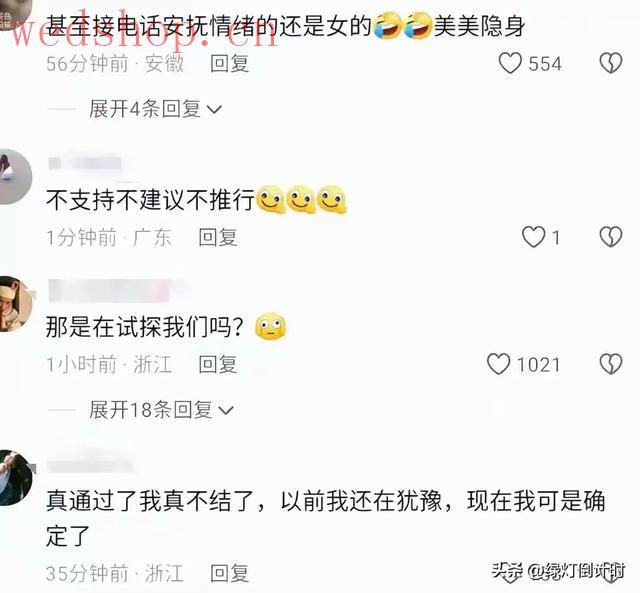Like the comment with 554 likes
This screenshot has width=640, height=593.
pyautogui.click(x=510, y=64)
